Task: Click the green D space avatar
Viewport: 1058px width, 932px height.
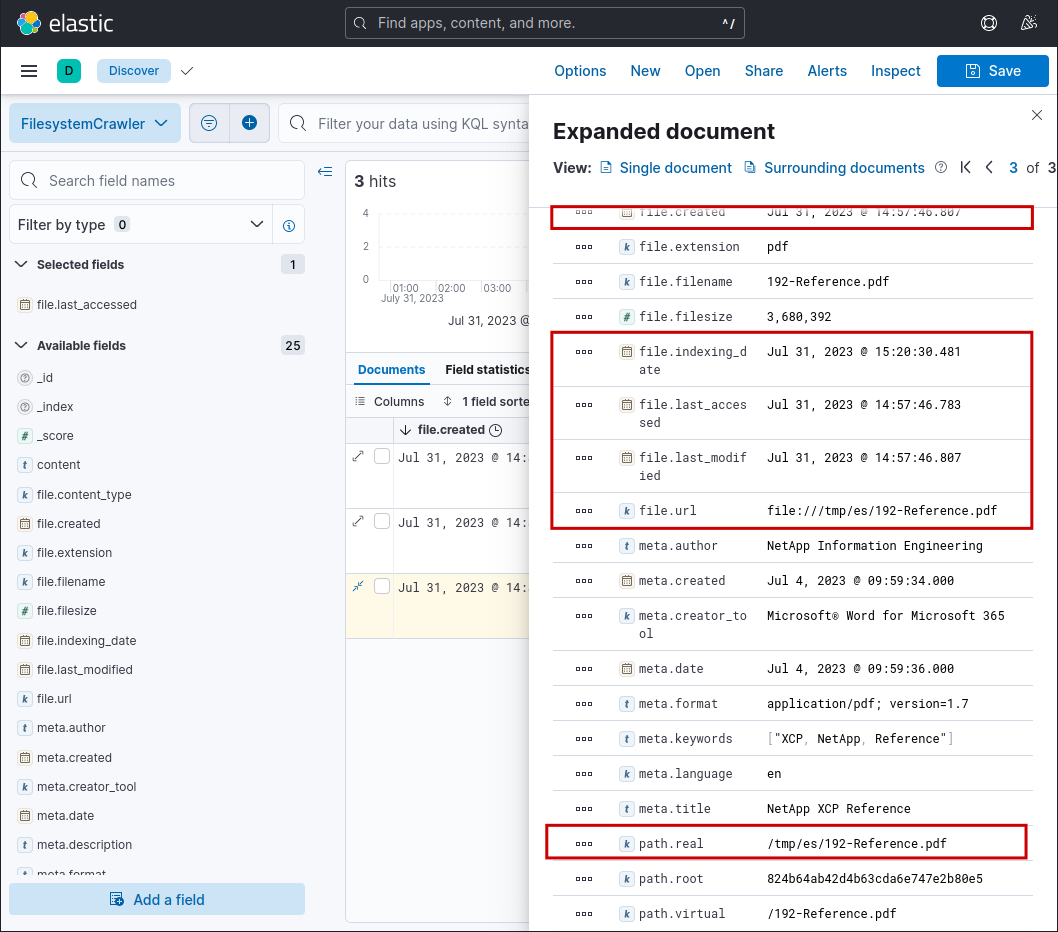Action: [69, 71]
